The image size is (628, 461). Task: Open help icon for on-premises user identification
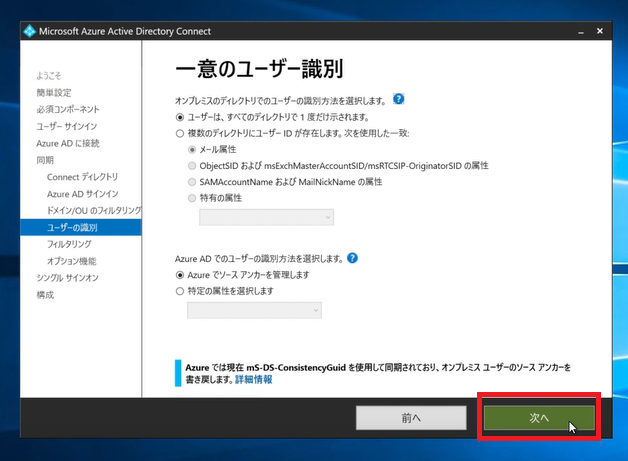point(399,99)
